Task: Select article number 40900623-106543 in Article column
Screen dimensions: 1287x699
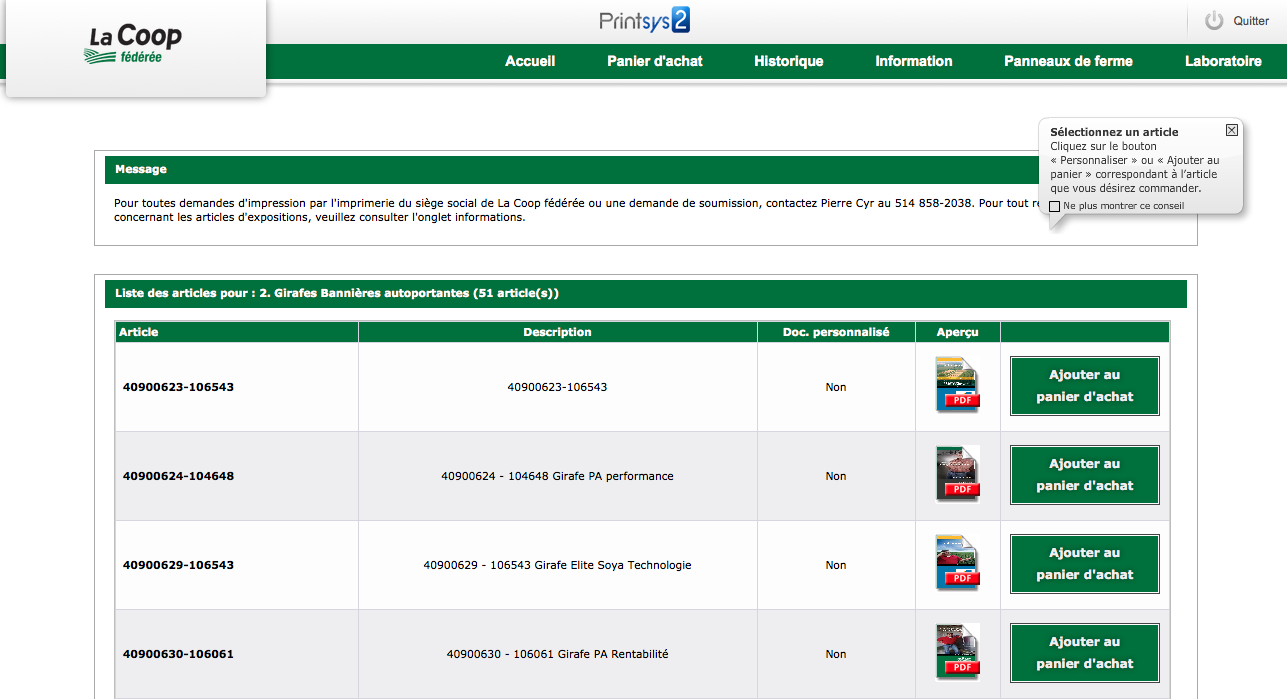Action: [178, 387]
